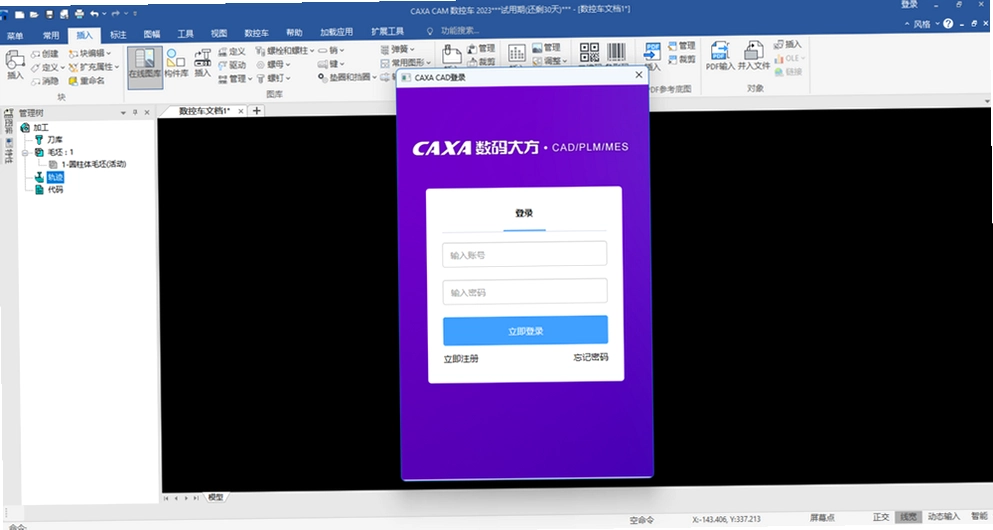Click the 立即注册 register link
993x530 pixels.
[x=461, y=358]
